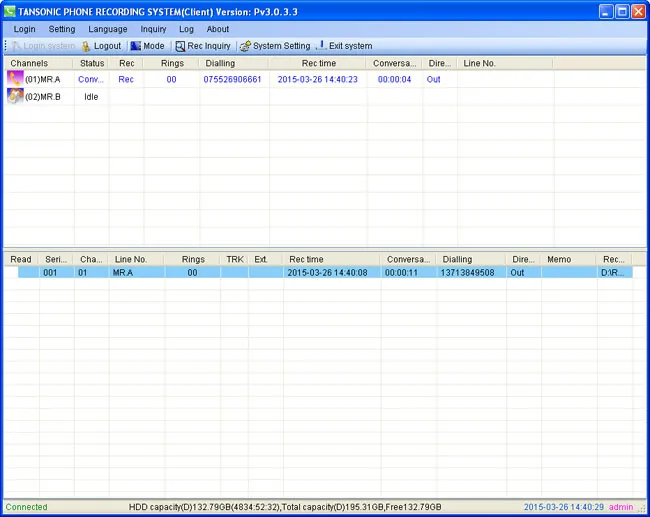Open the Setting menu

pos(62,29)
